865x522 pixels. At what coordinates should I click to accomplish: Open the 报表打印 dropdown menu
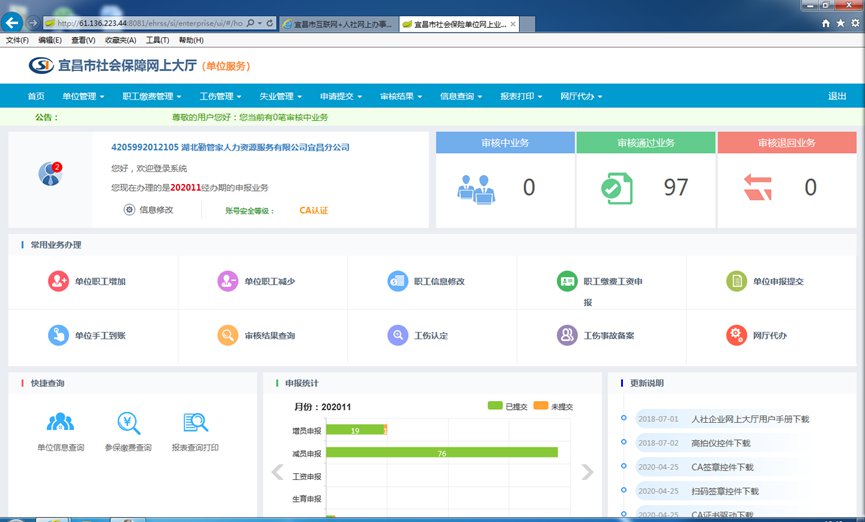click(x=521, y=97)
